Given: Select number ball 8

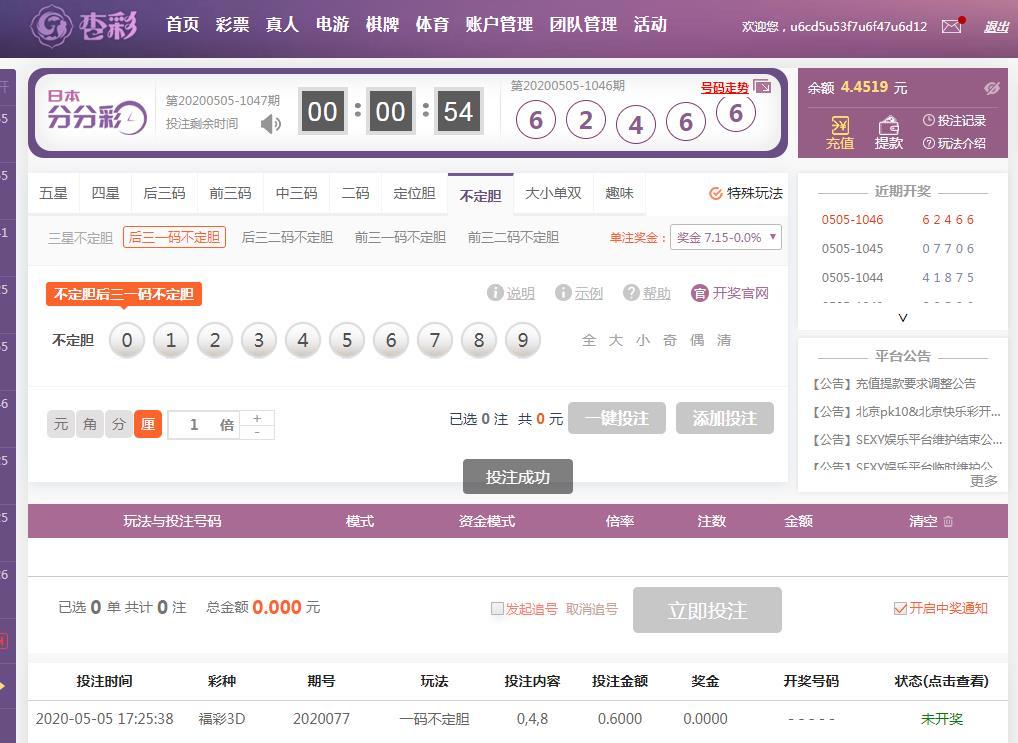Looking at the screenshot, I should (478, 340).
